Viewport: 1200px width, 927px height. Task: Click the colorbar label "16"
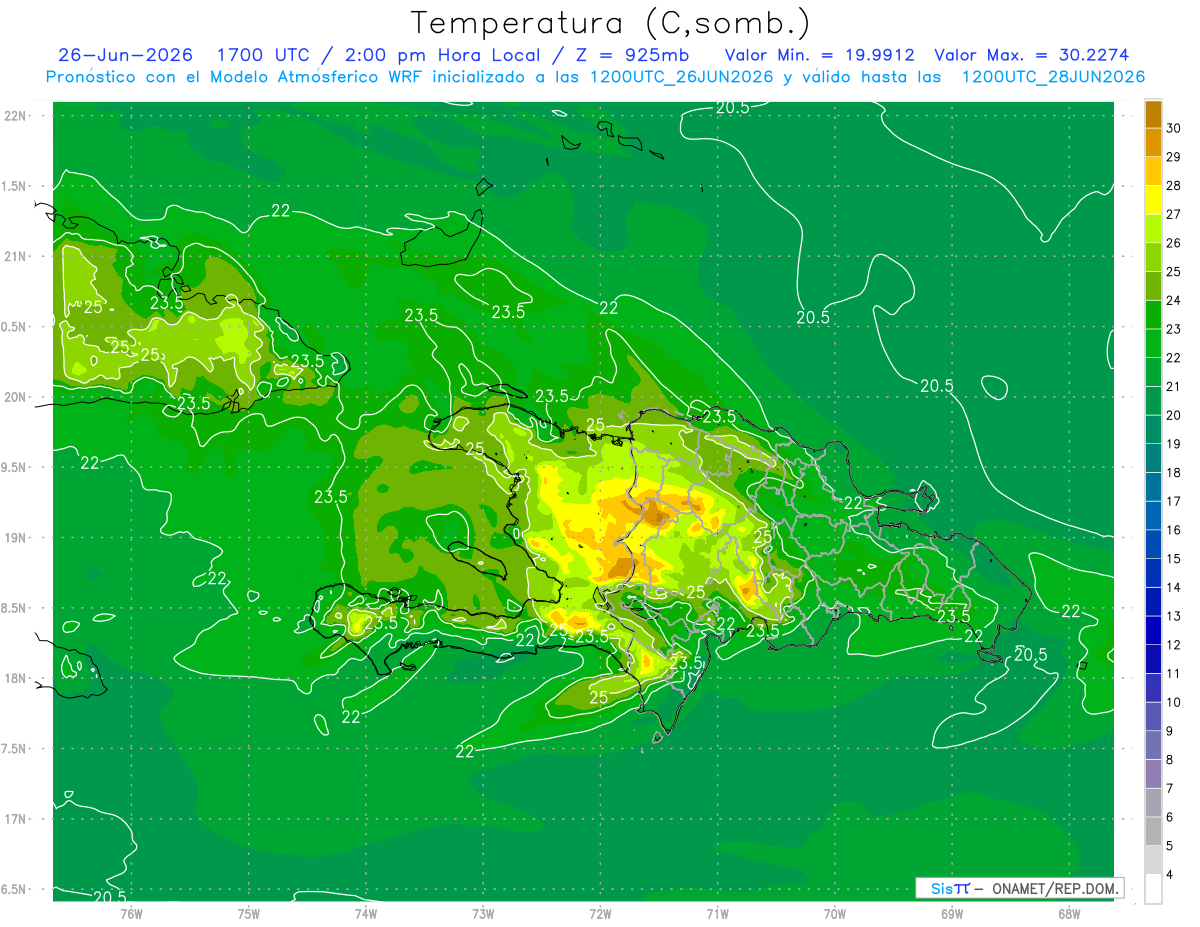(1175, 530)
